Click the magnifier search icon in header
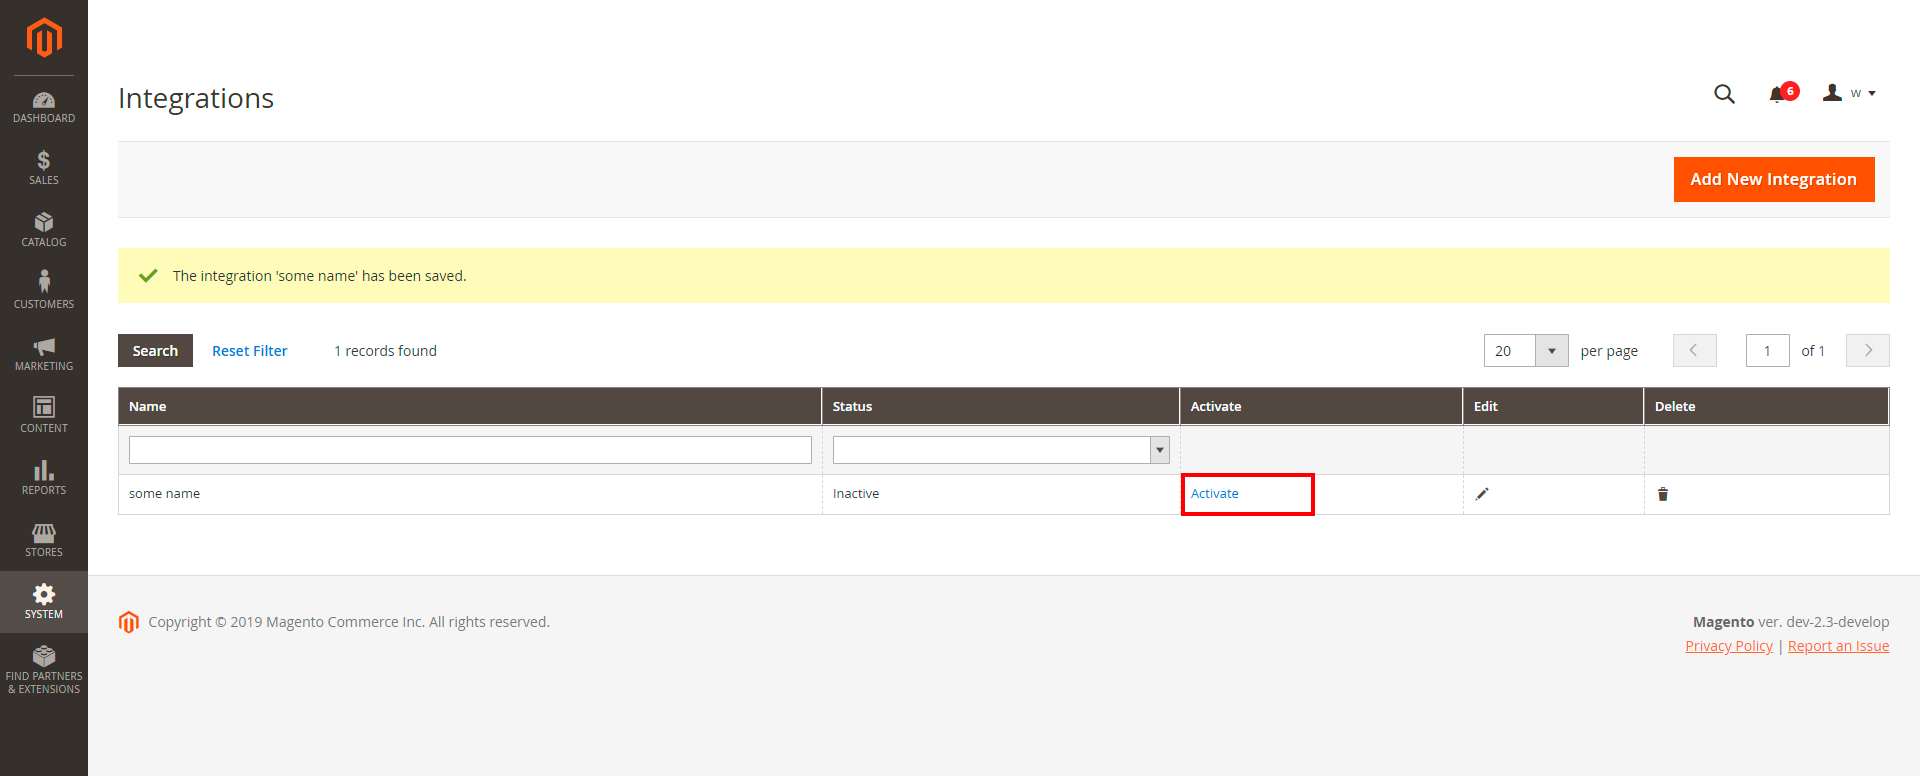 (1724, 94)
